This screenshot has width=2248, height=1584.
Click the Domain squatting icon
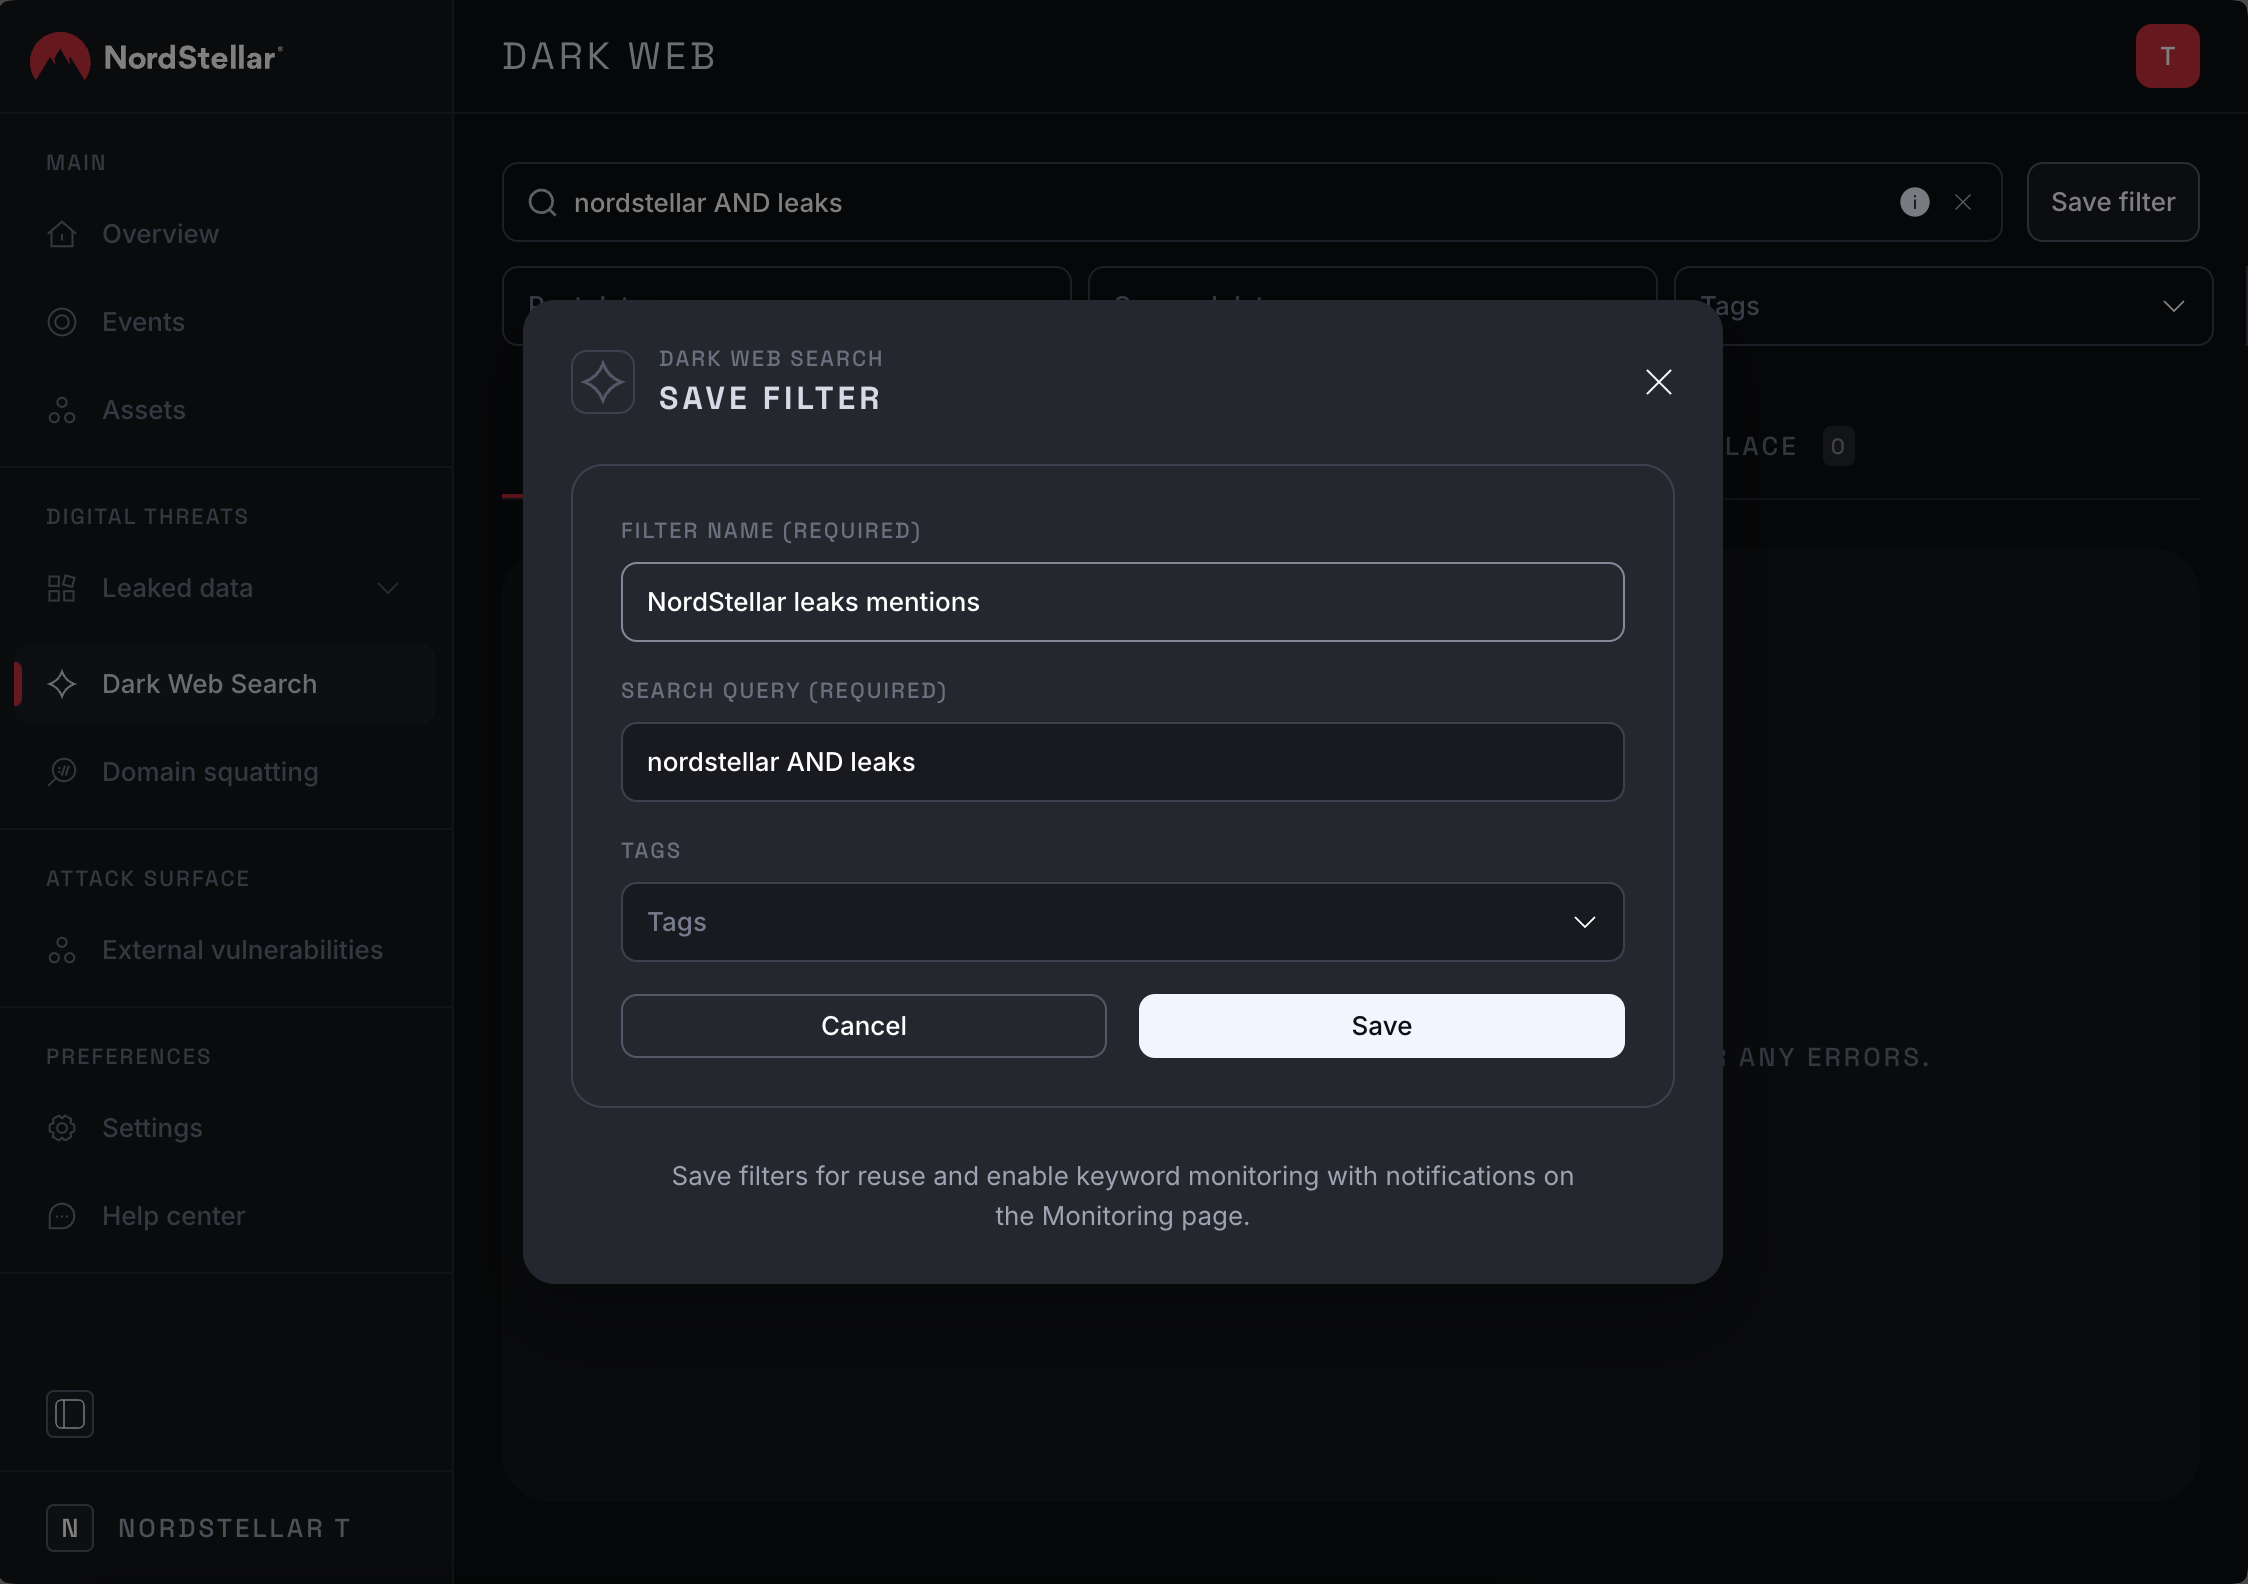point(62,772)
